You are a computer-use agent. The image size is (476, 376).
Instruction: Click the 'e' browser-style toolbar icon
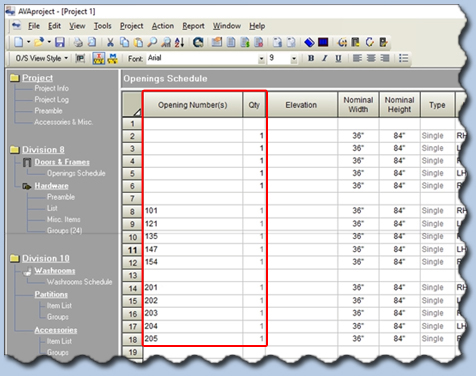pyautogui.click(x=342, y=42)
